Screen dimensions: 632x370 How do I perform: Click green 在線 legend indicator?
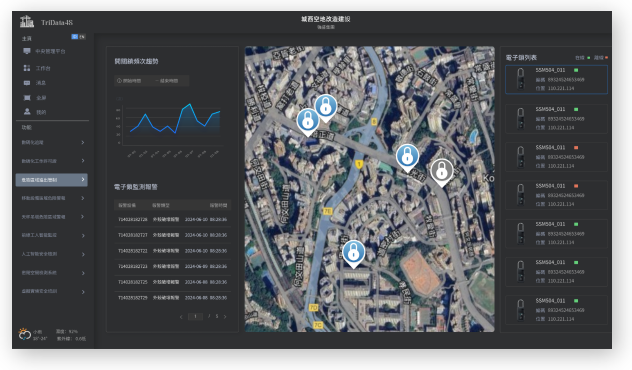pos(588,58)
